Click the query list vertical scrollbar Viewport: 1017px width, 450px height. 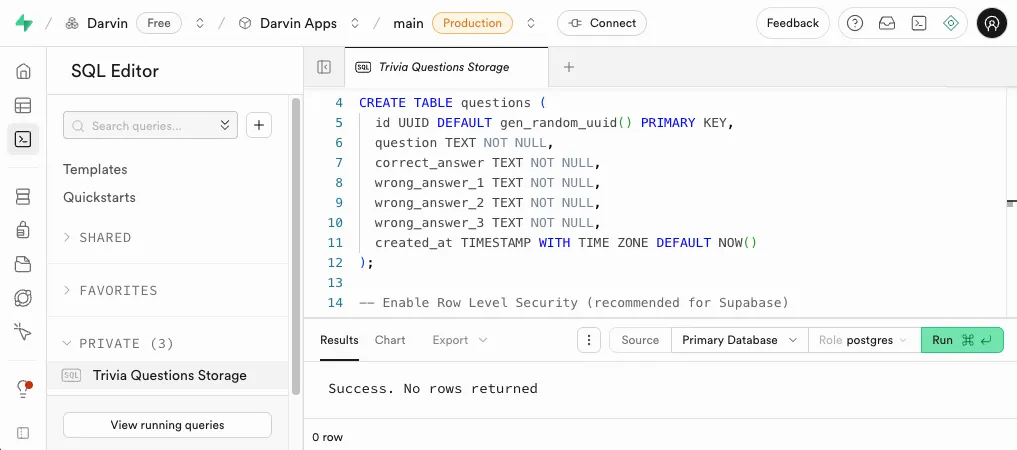pyautogui.click(x=296, y=246)
